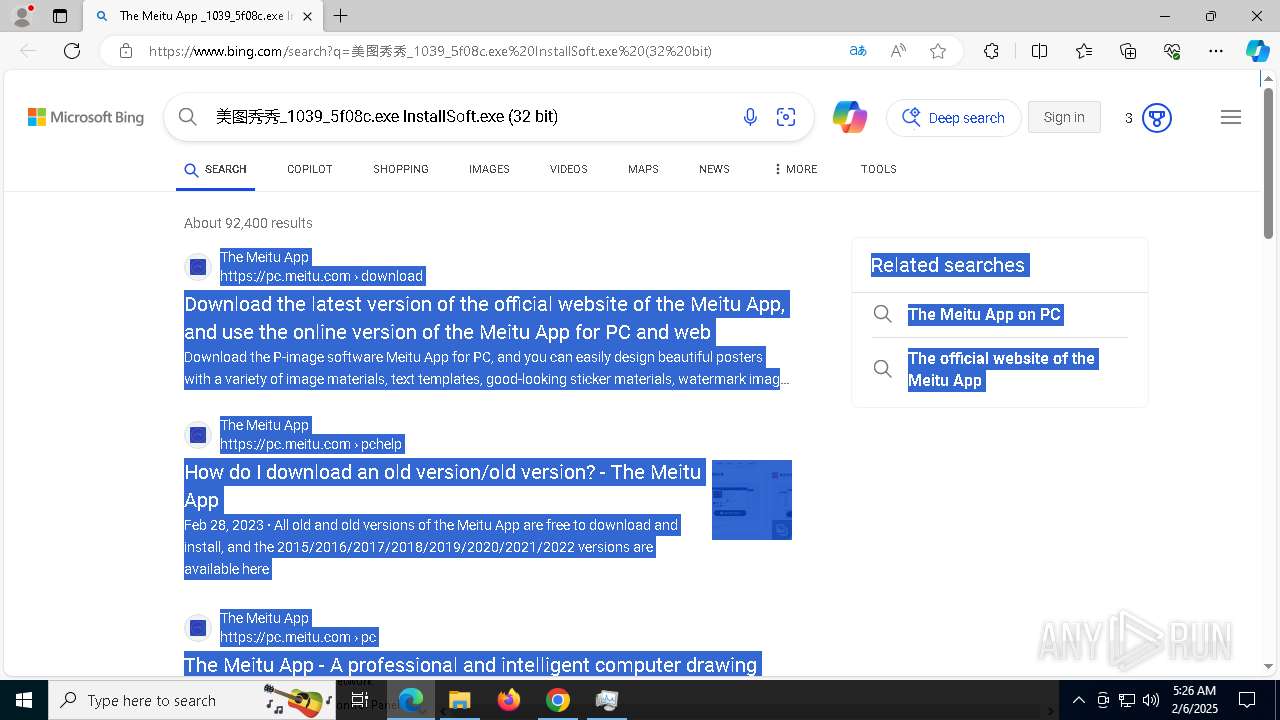1280x720 pixels.
Task: Switch to the MAPS tab
Action: [x=643, y=170]
